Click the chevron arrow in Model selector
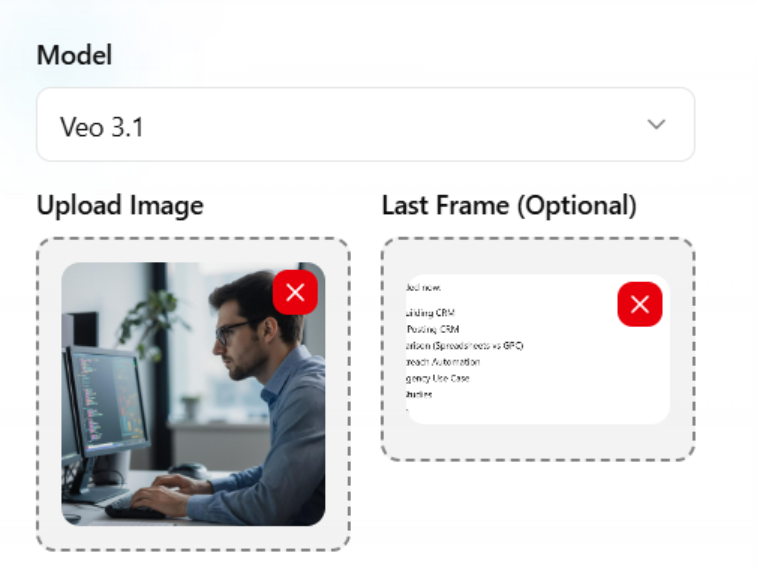 tap(656, 124)
